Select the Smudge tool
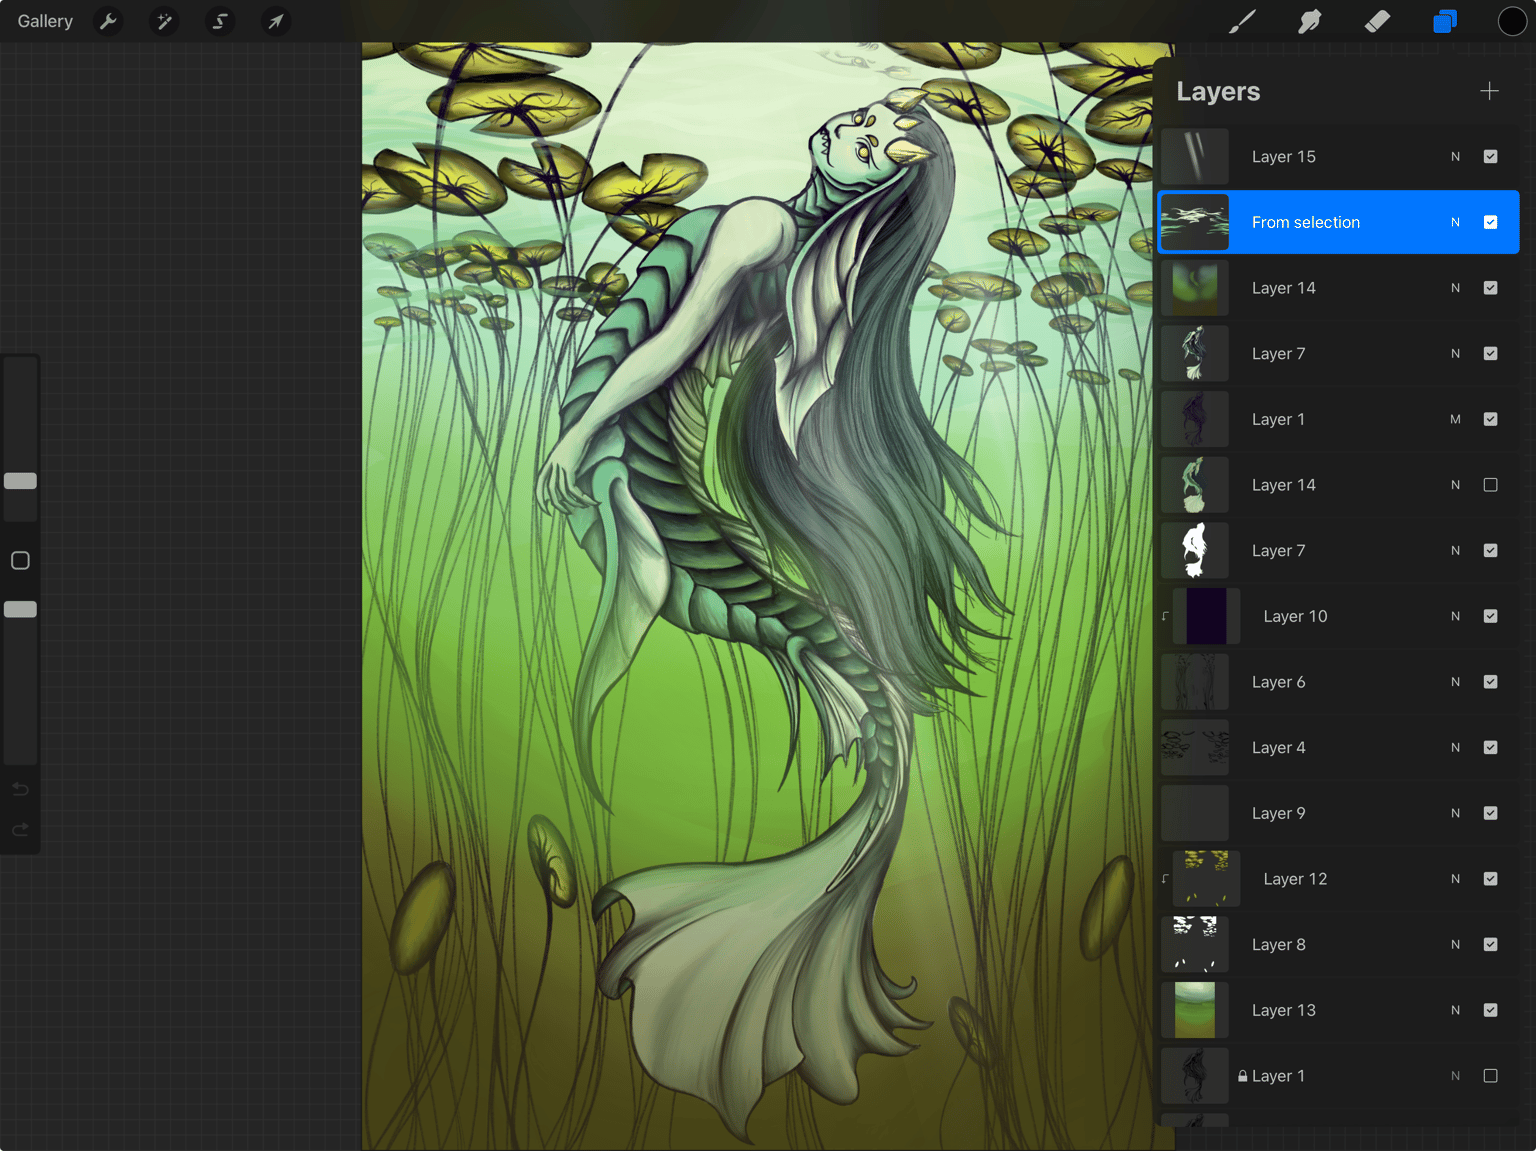 (x=1309, y=21)
